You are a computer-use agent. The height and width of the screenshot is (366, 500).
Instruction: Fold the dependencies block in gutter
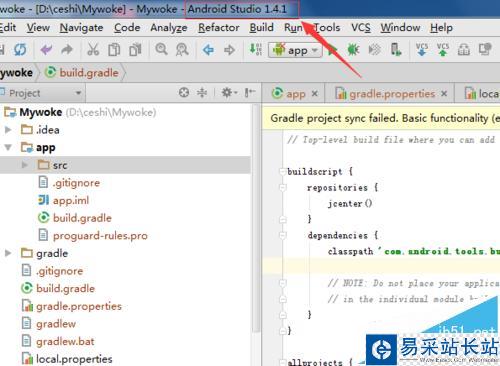coord(283,235)
